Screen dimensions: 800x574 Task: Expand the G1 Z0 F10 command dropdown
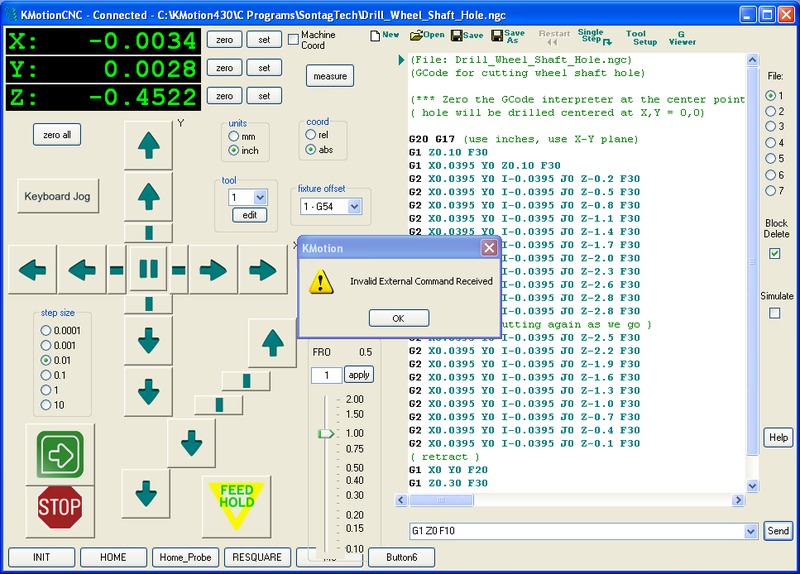point(750,531)
